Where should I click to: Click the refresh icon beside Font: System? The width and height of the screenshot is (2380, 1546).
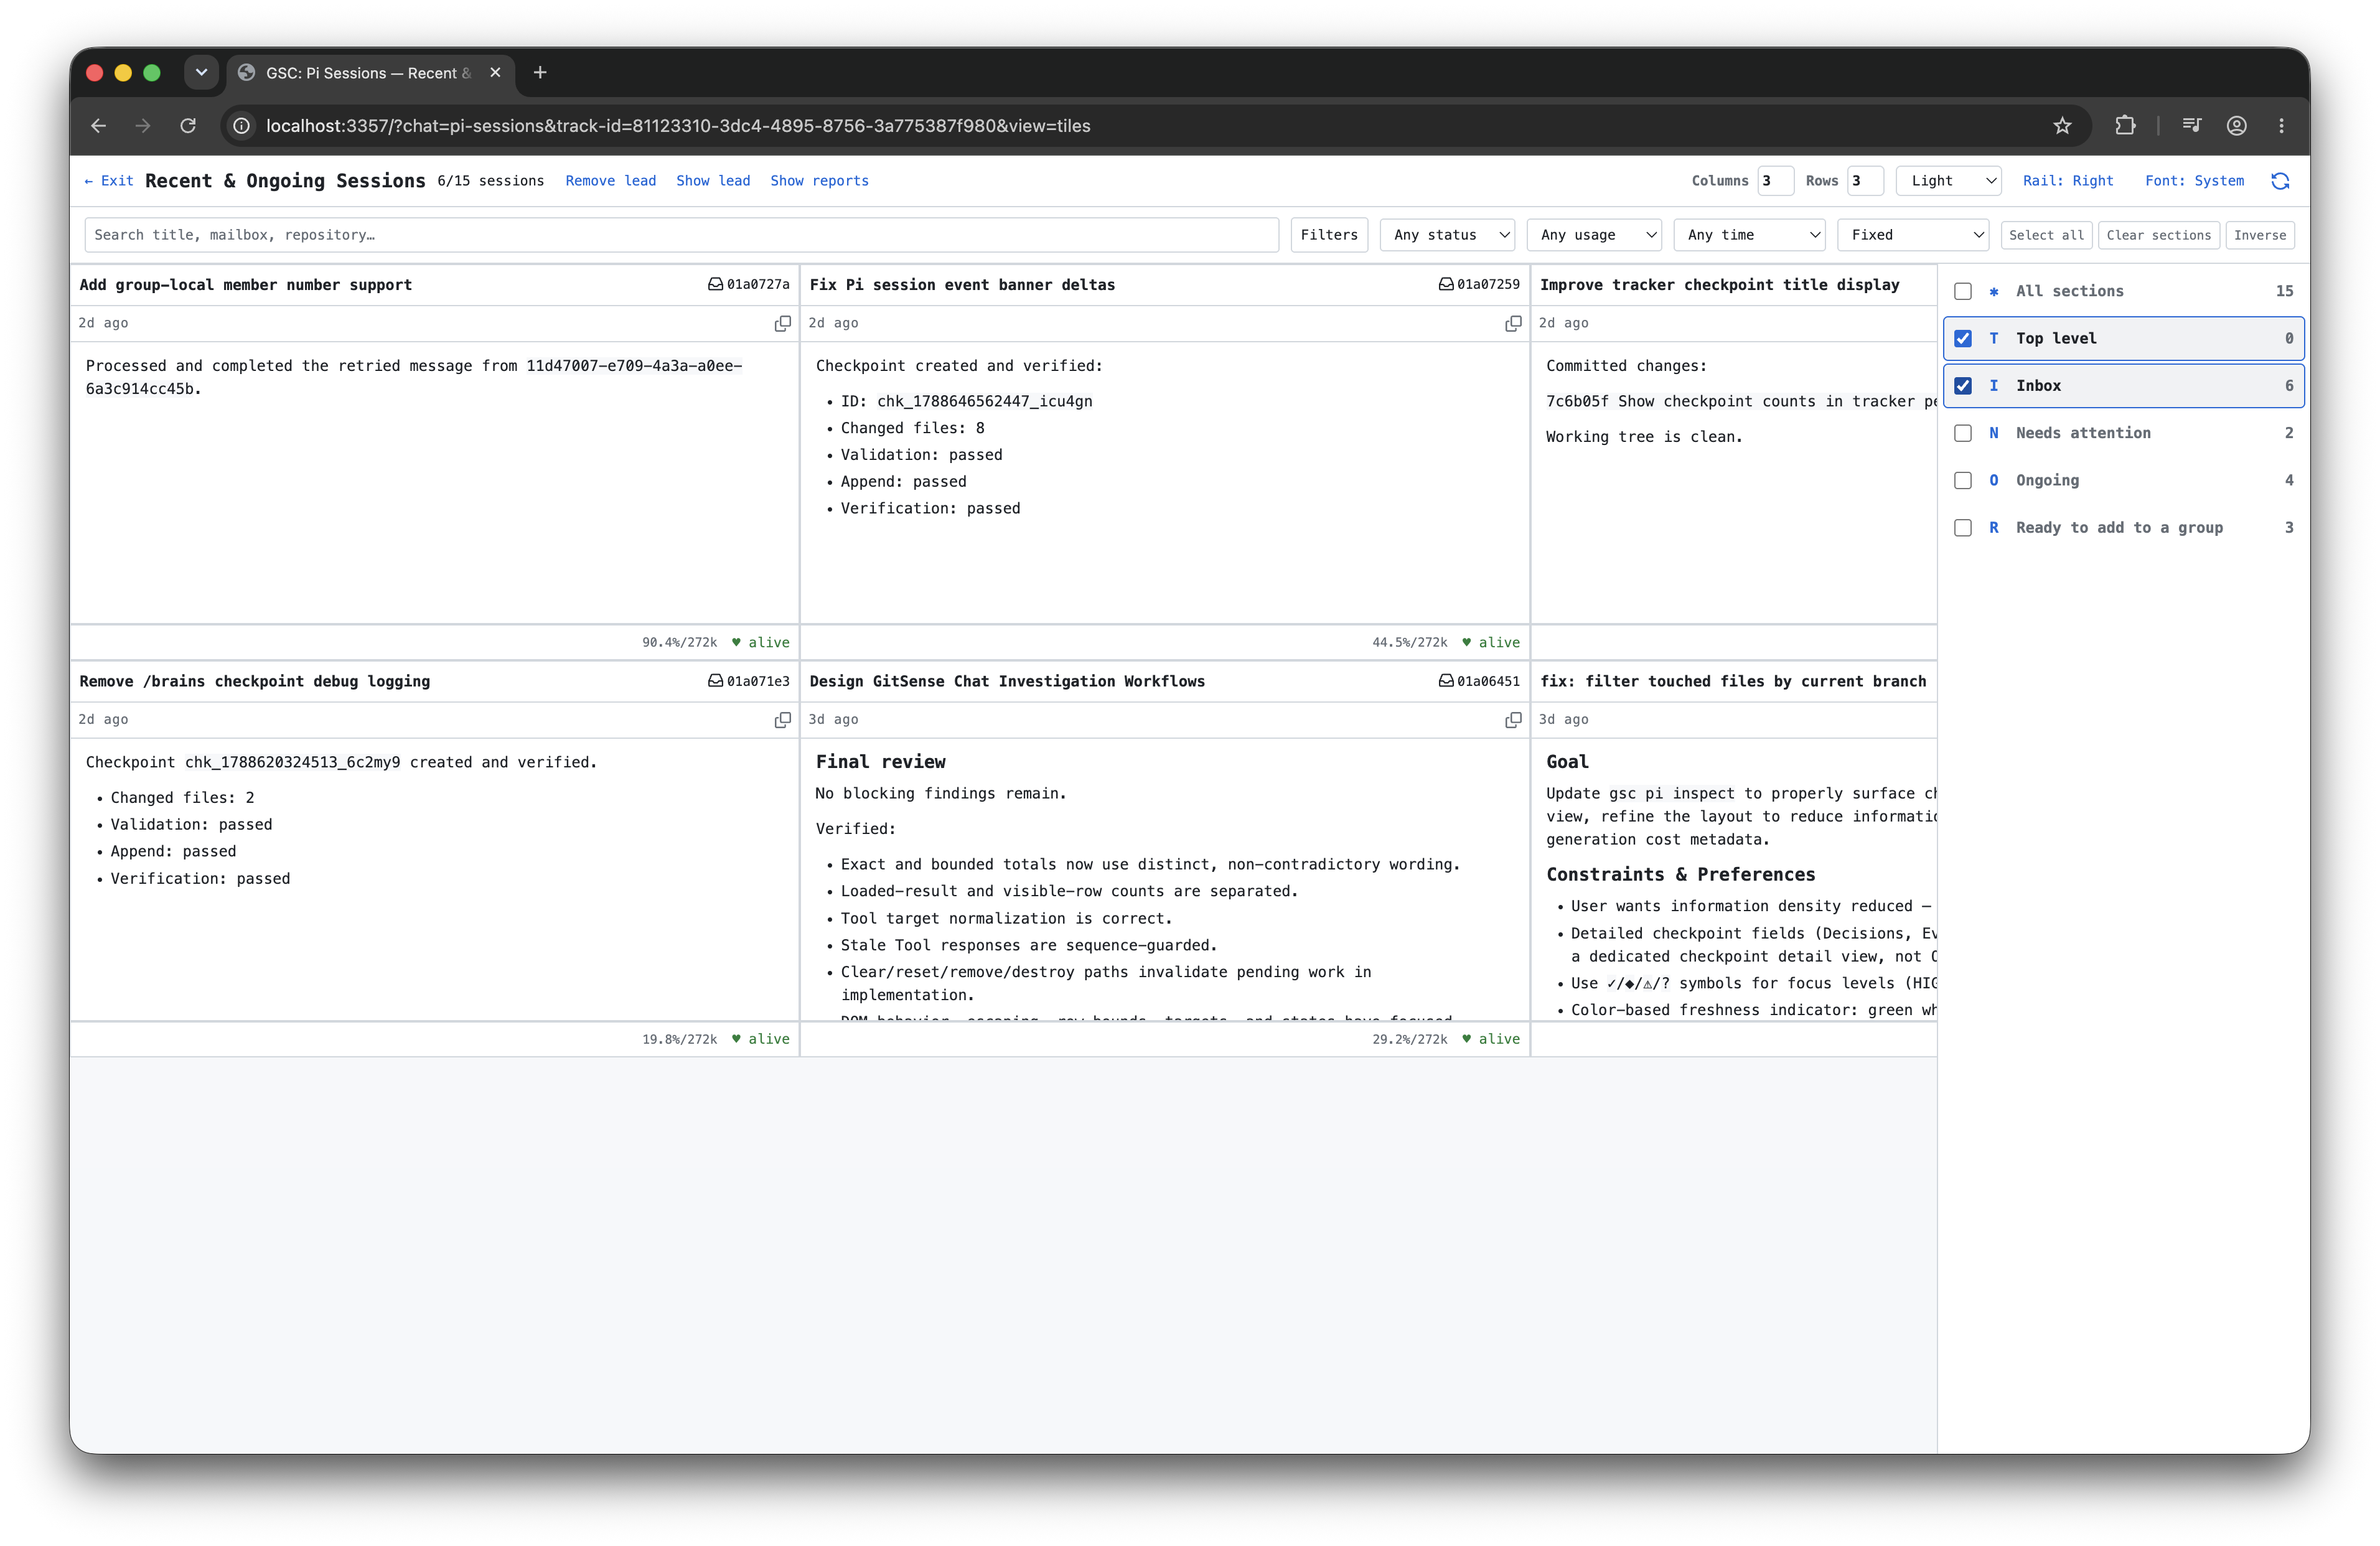tap(2280, 181)
